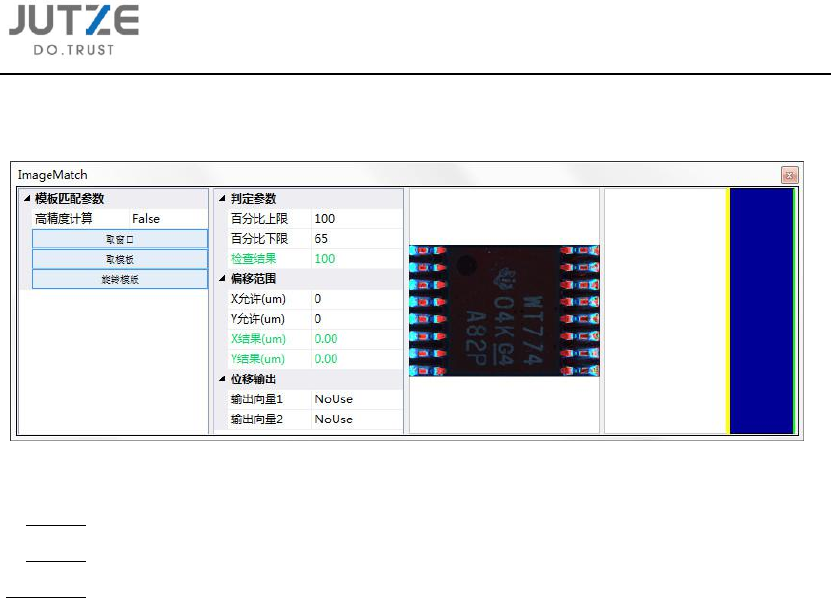Select the X结果(um) value 0.00
831x598 pixels.
coord(357,339)
